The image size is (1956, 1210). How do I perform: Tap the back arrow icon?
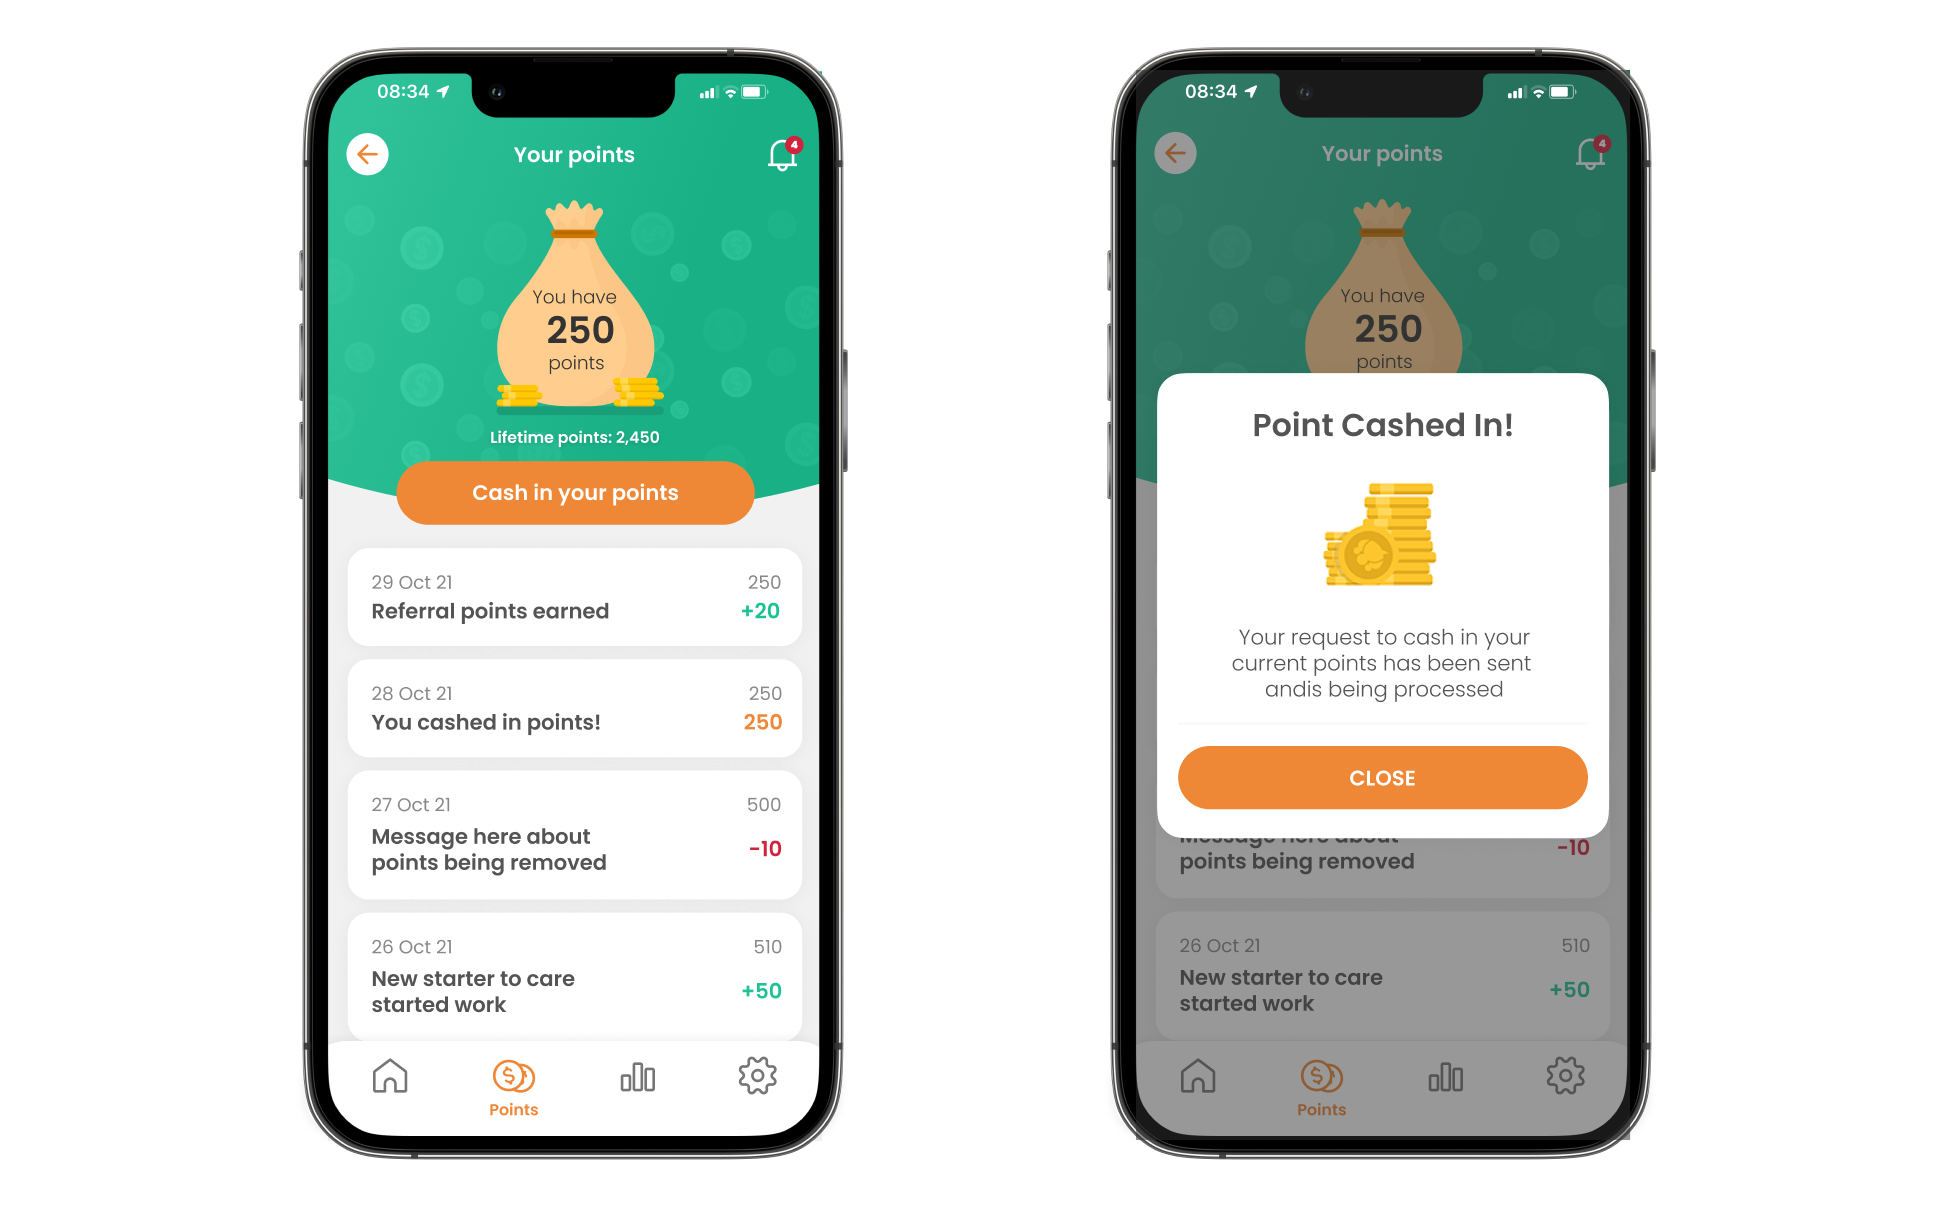[x=367, y=154]
